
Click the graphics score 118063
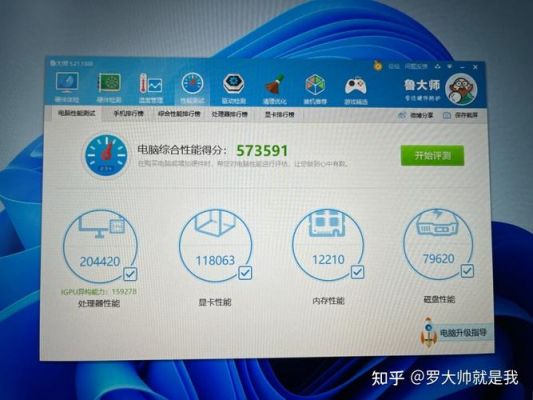(x=215, y=261)
